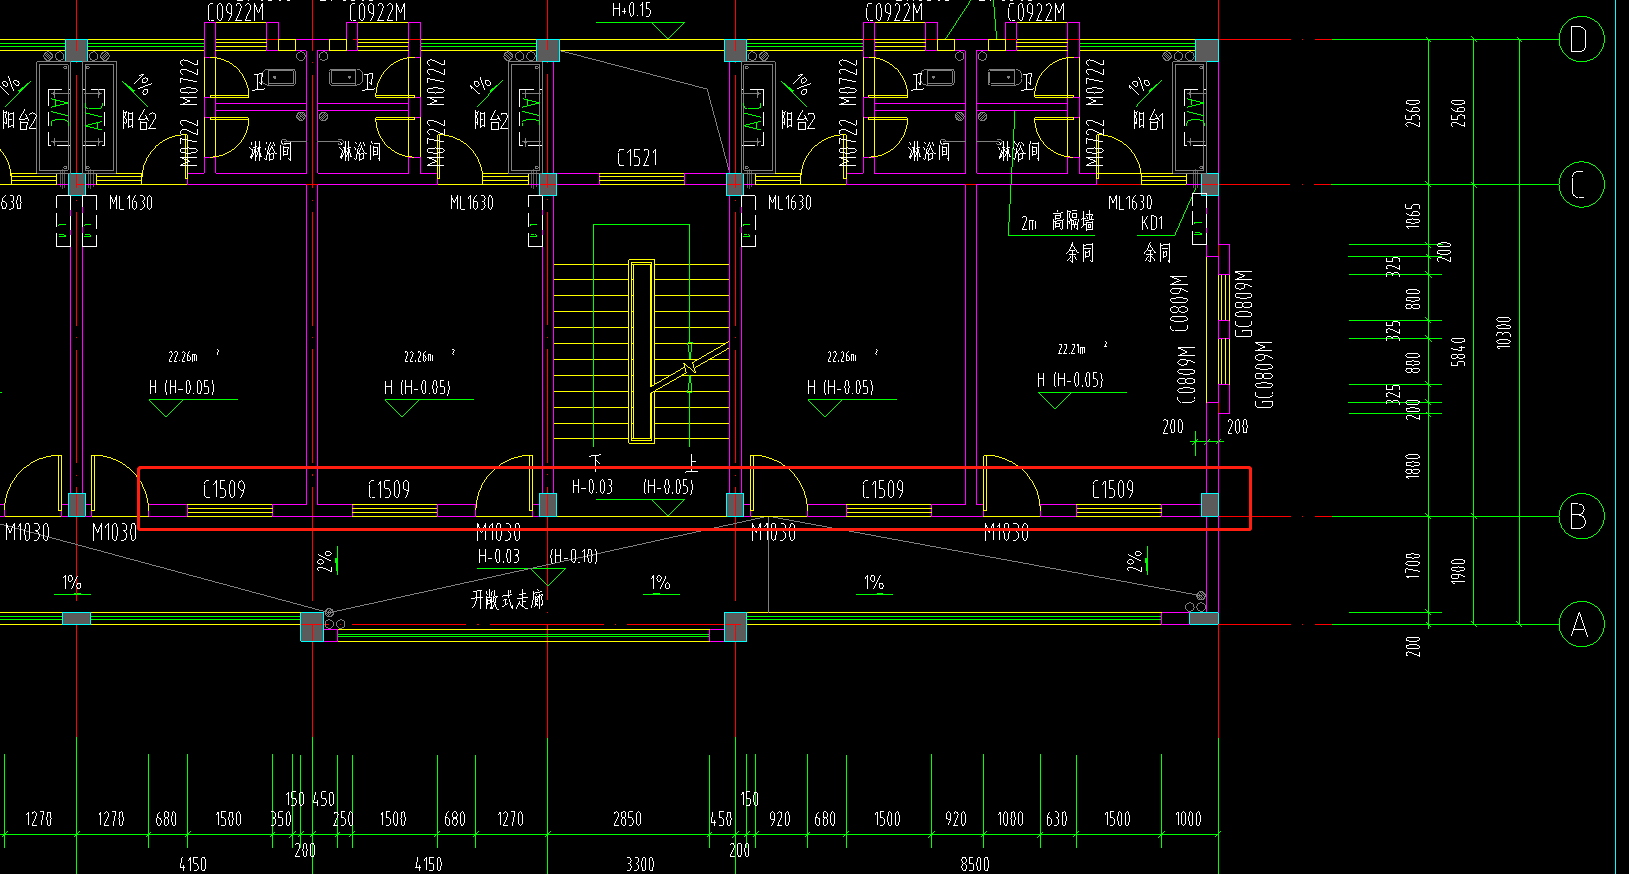Select the 1880 dimension text
This screenshot has height=874, width=1629.
pos(1413,467)
